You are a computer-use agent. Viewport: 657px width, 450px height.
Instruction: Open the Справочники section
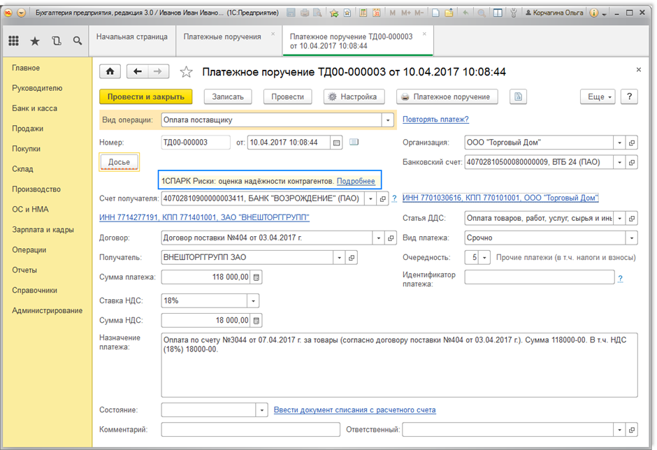tap(35, 290)
